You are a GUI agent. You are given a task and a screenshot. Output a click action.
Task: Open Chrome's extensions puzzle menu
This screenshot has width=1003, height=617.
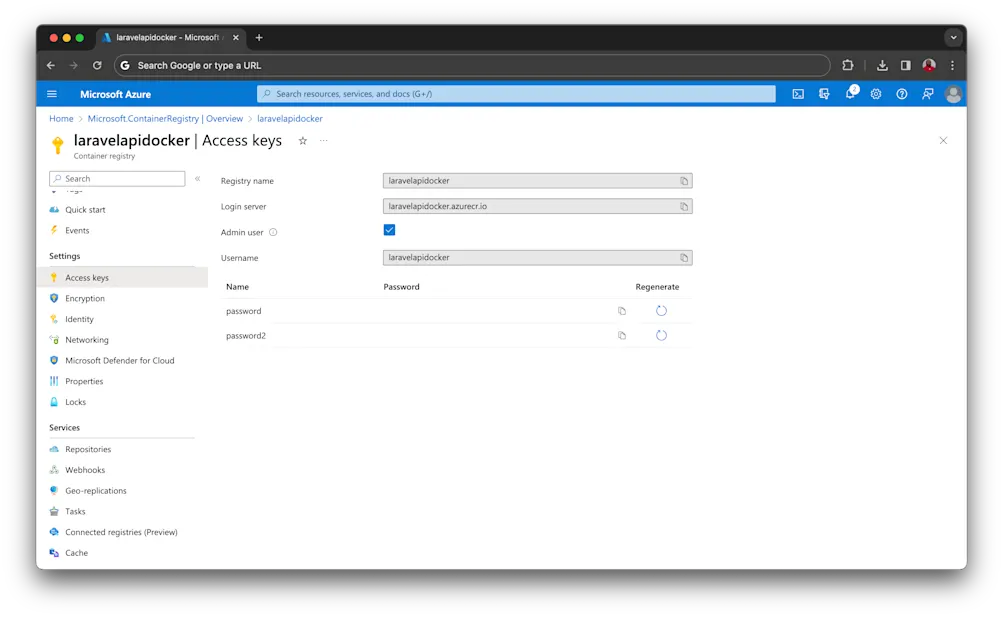[847, 64]
